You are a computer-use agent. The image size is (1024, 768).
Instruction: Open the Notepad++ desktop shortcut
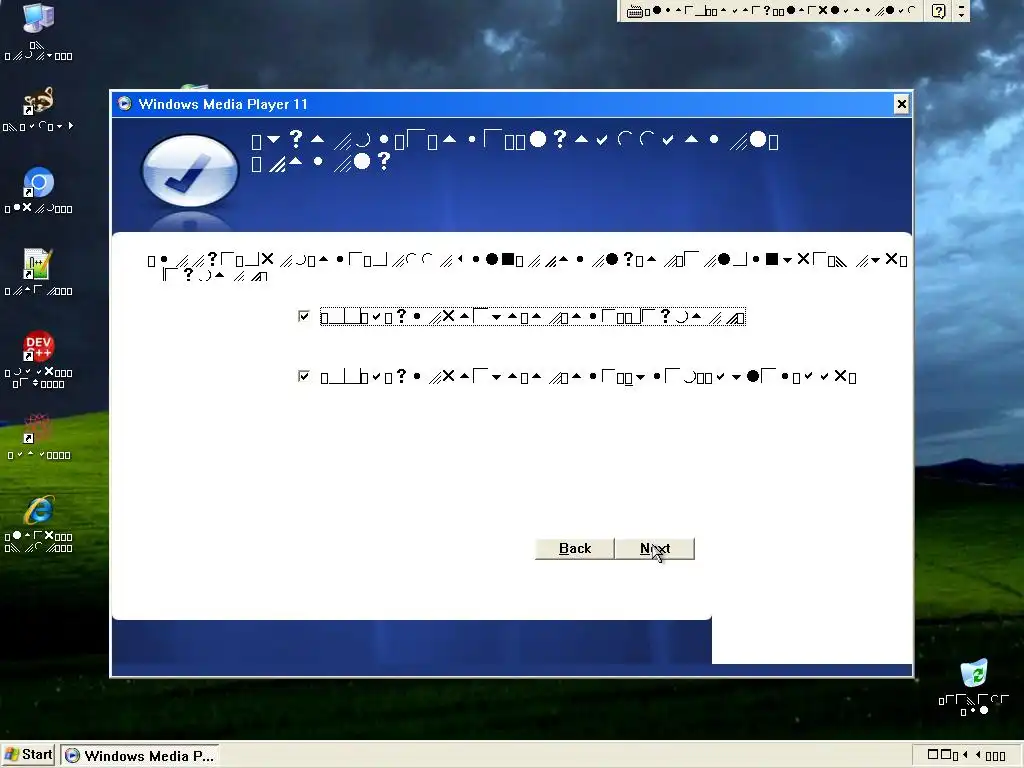39,264
